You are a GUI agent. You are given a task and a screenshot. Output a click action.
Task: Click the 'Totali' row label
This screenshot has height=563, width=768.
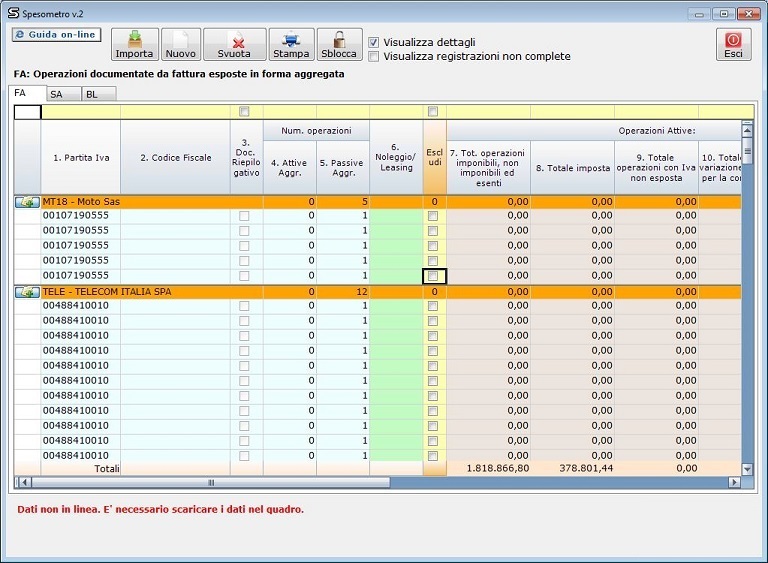tap(107, 469)
